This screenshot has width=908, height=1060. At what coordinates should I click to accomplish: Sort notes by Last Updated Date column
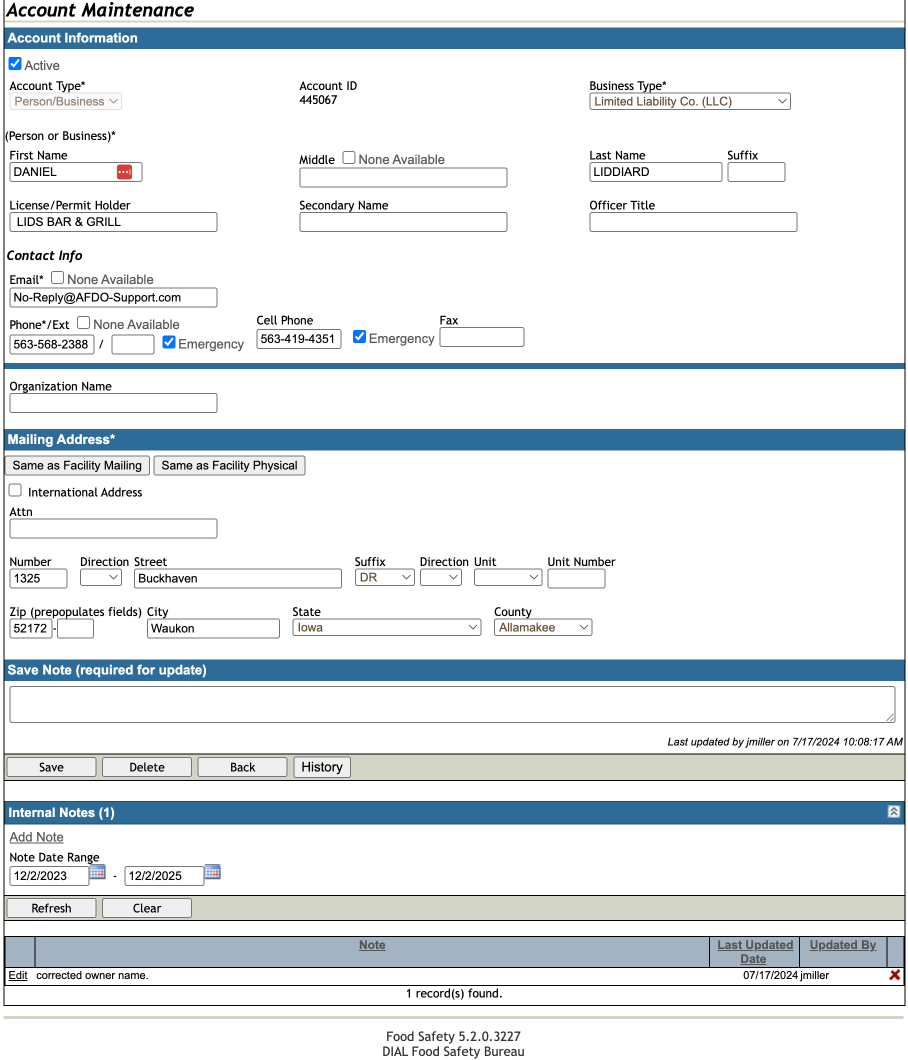click(x=755, y=951)
